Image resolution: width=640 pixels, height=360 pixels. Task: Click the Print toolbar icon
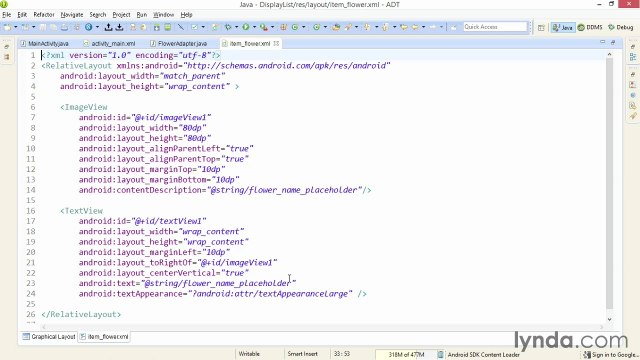click(64, 27)
